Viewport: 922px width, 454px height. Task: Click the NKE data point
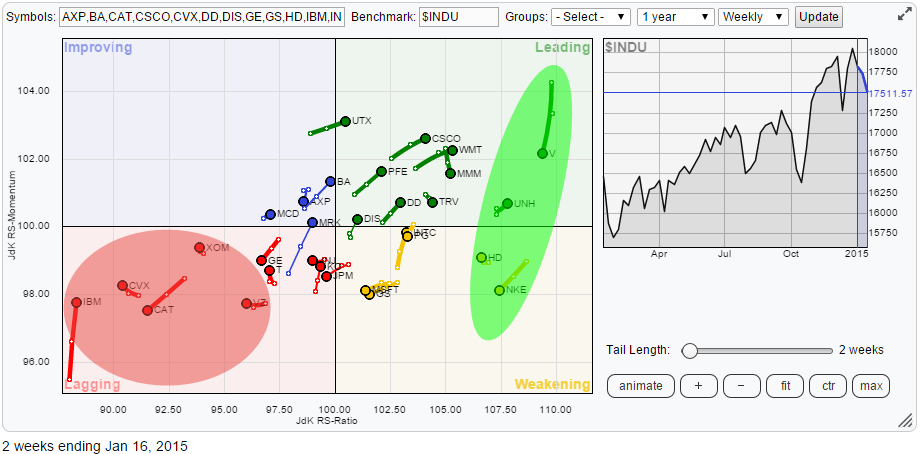499,290
